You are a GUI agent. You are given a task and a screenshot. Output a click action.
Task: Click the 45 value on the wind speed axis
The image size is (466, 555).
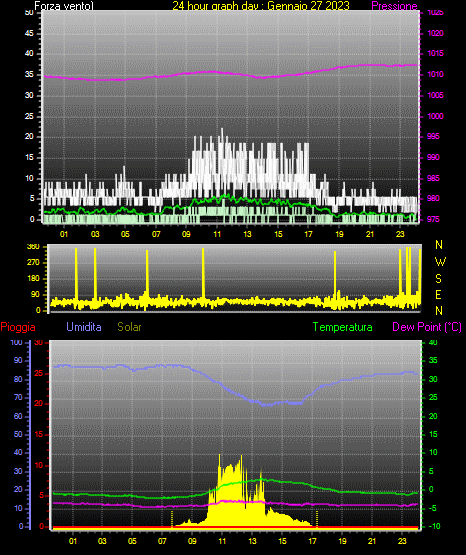[29, 33]
